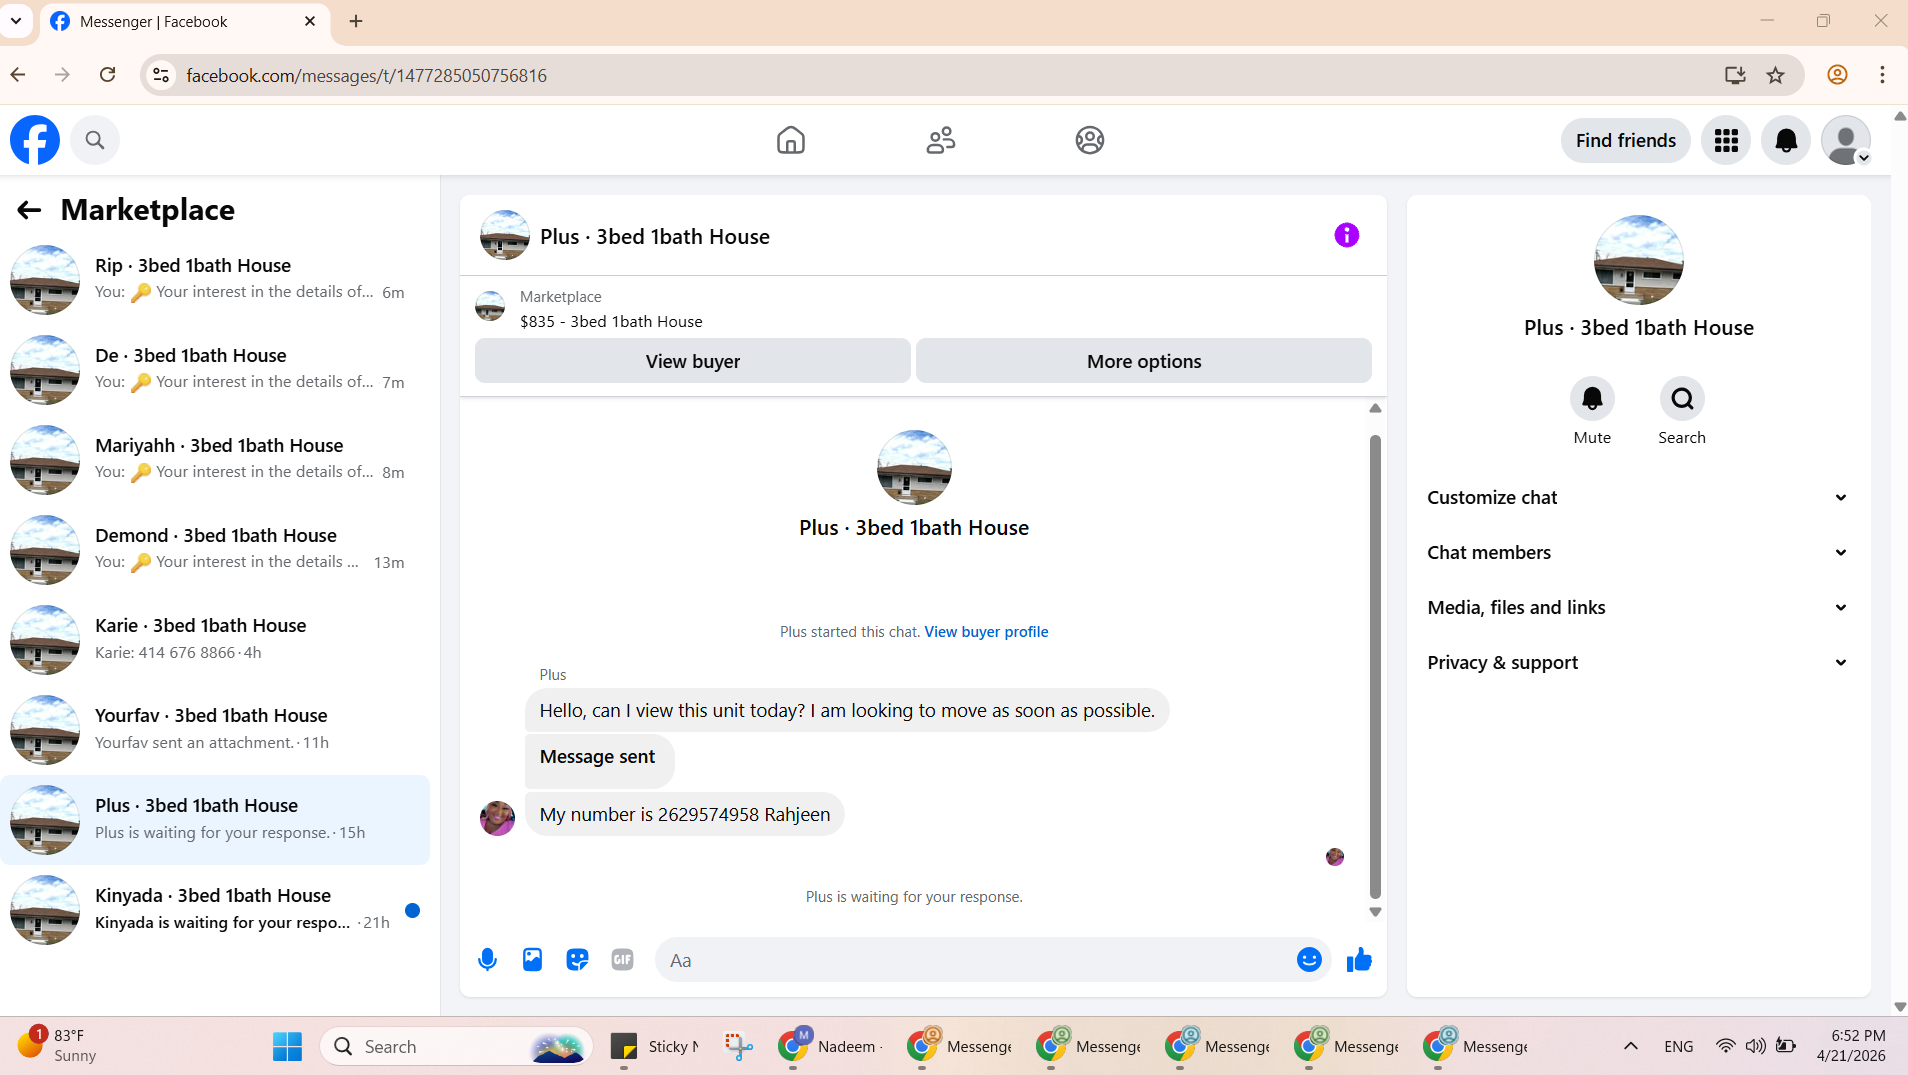Install app icon in address bar
This screenshot has height=1075, width=1908.
[x=1735, y=75]
